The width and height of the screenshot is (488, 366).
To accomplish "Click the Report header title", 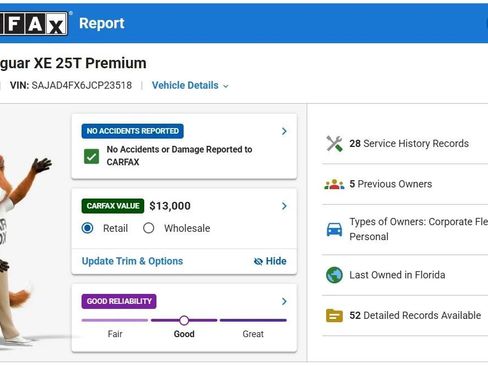I will coord(102,23).
